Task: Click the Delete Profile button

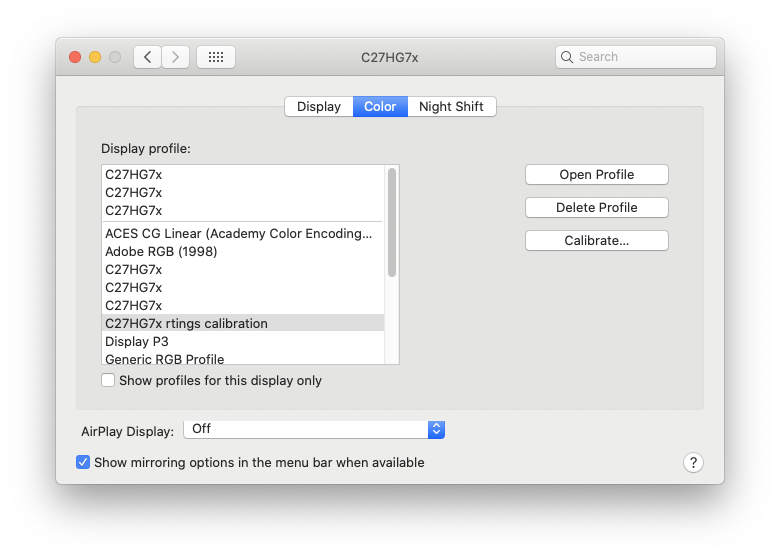Action: [596, 207]
